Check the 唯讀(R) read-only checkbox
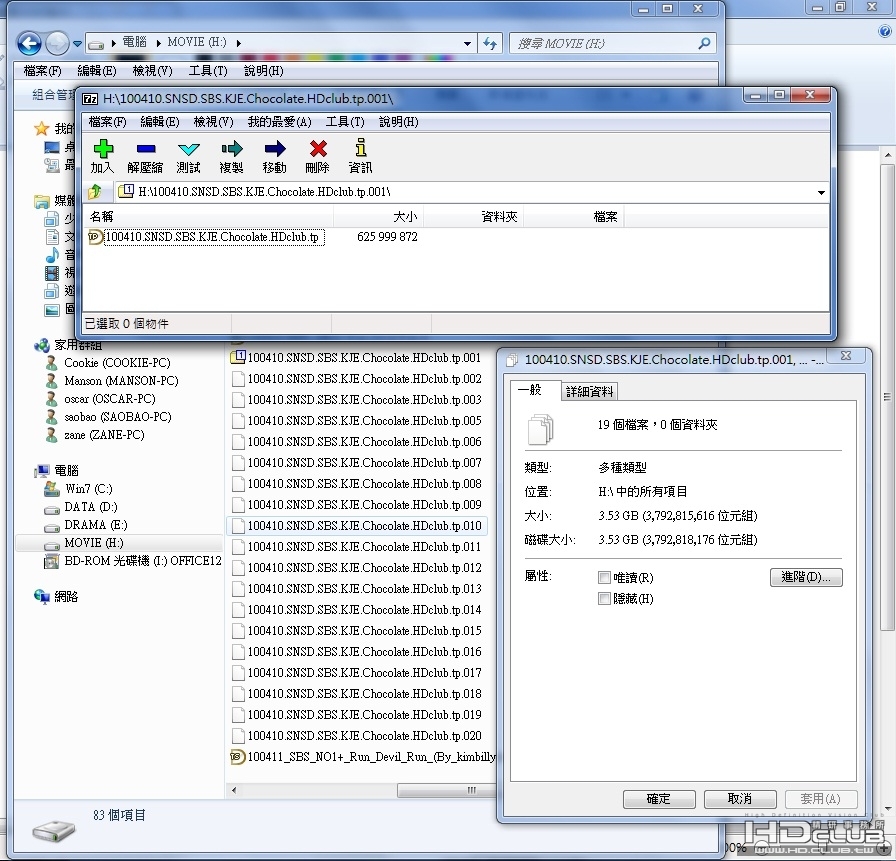Image resolution: width=896 pixels, height=861 pixels. (x=604, y=578)
